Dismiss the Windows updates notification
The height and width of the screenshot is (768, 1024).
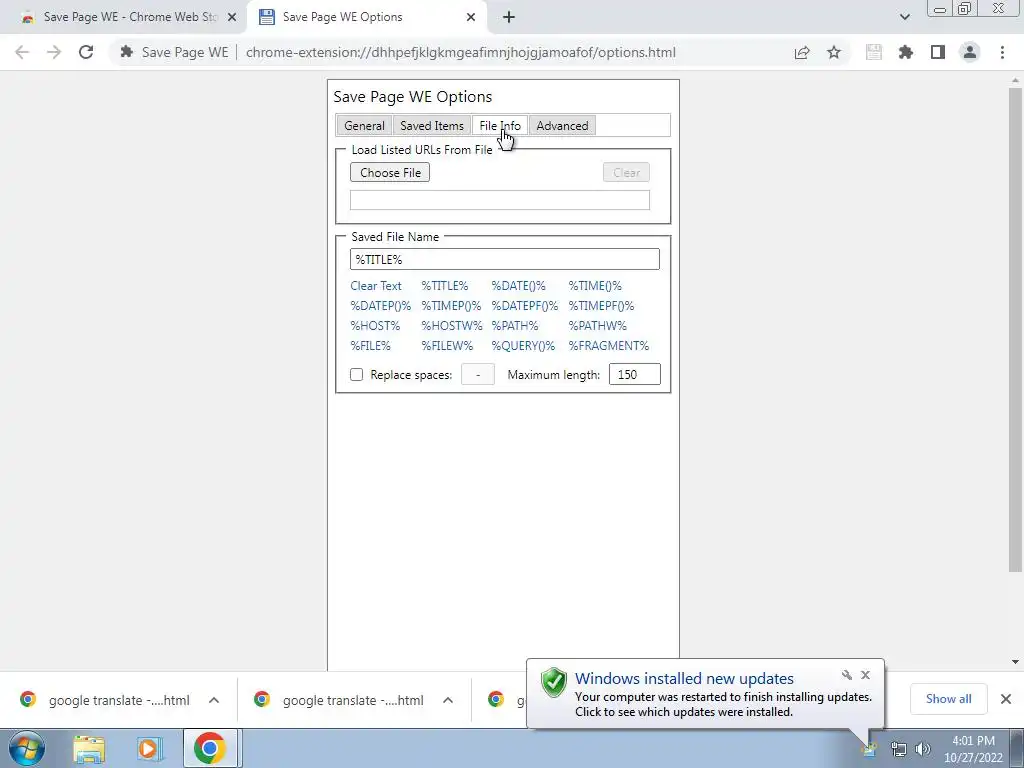click(x=865, y=675)
